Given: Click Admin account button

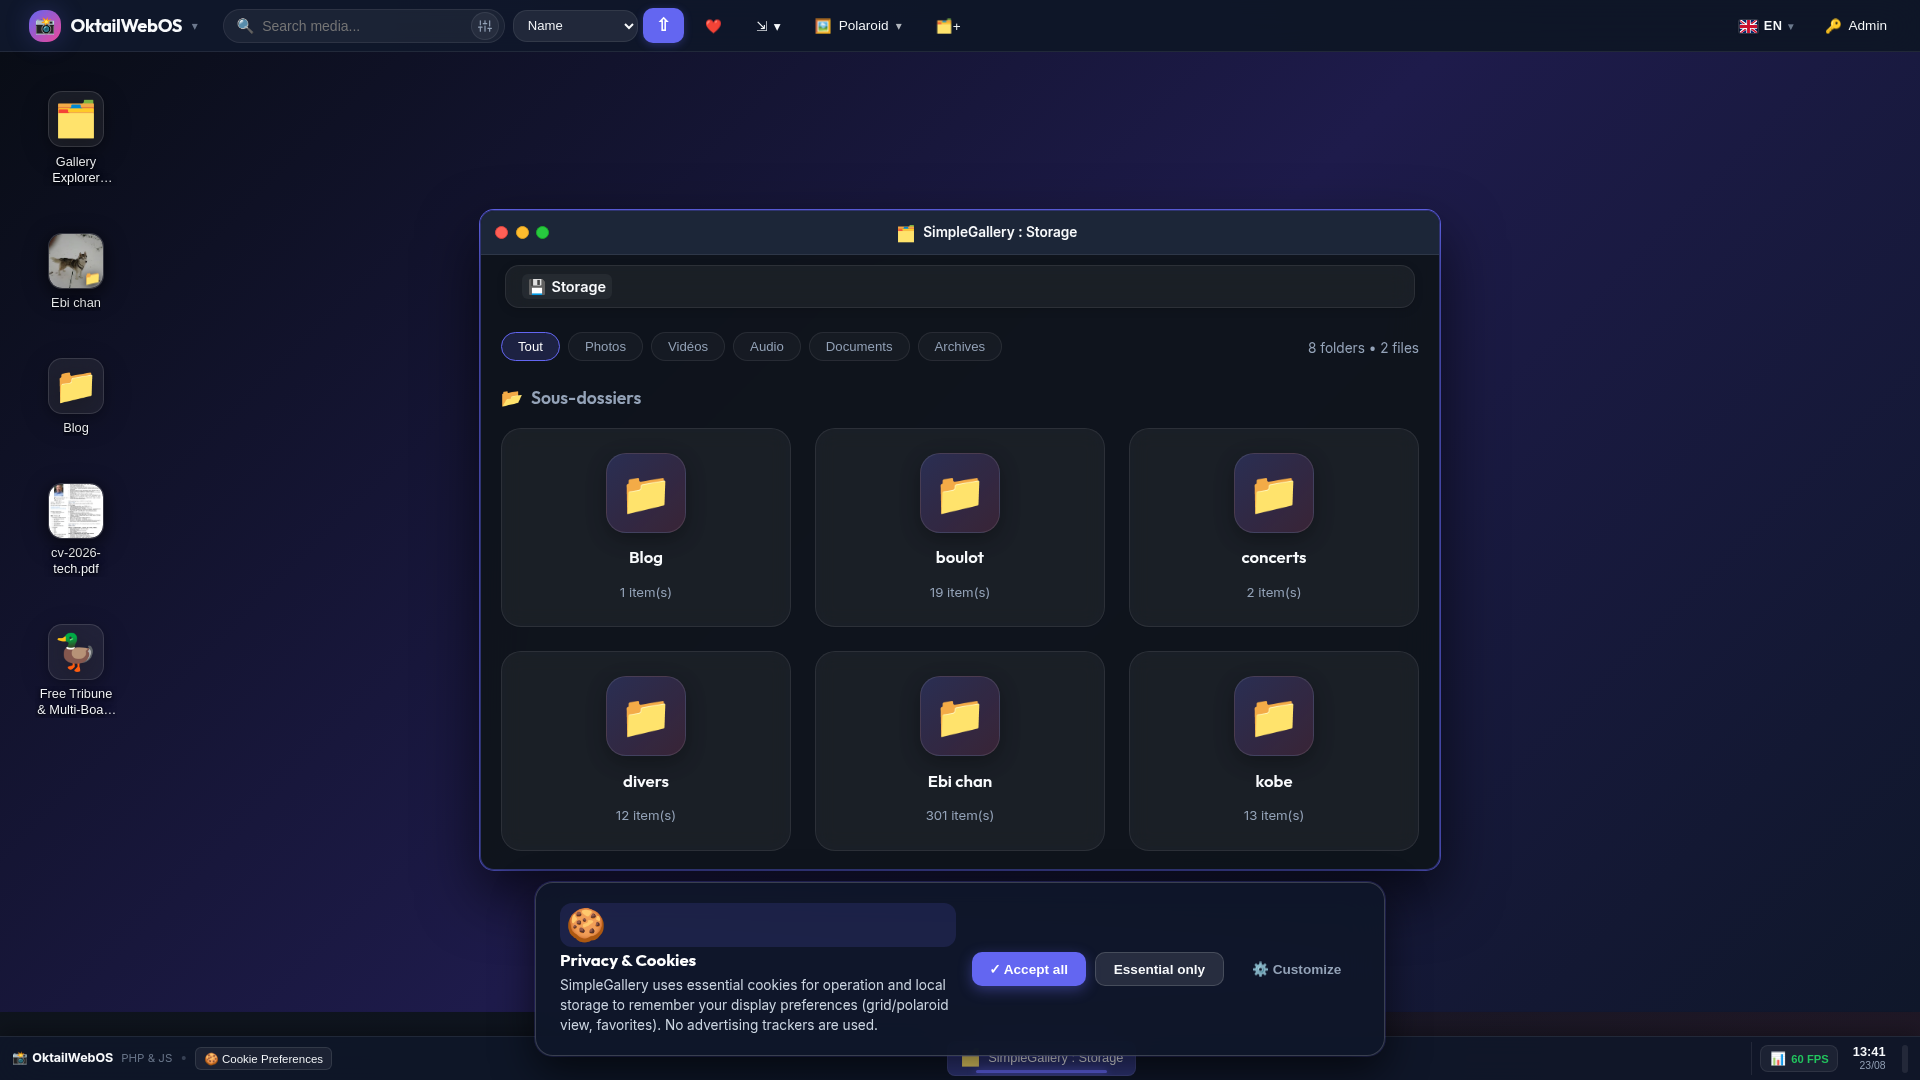Looking at the screenshot, I should coord(1856,26).
